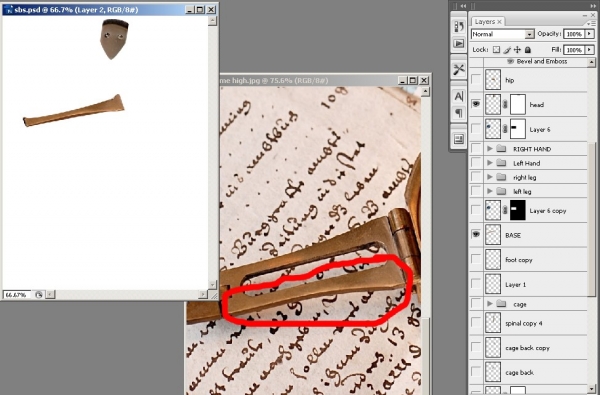The height and width of the screenshot is (395, 600).
Task: Click the lock all padlock icon
Action: coord(528,49)
